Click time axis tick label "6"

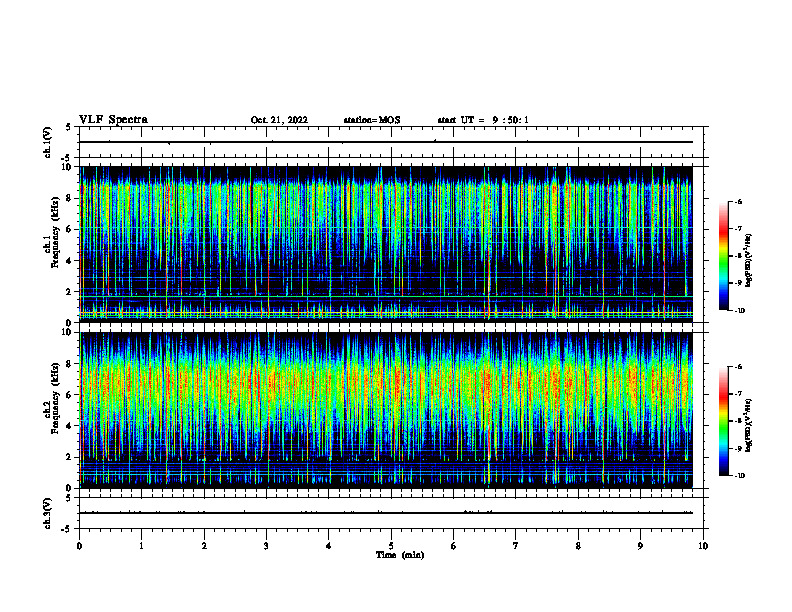pyautogui.click(x=454, y=546)
